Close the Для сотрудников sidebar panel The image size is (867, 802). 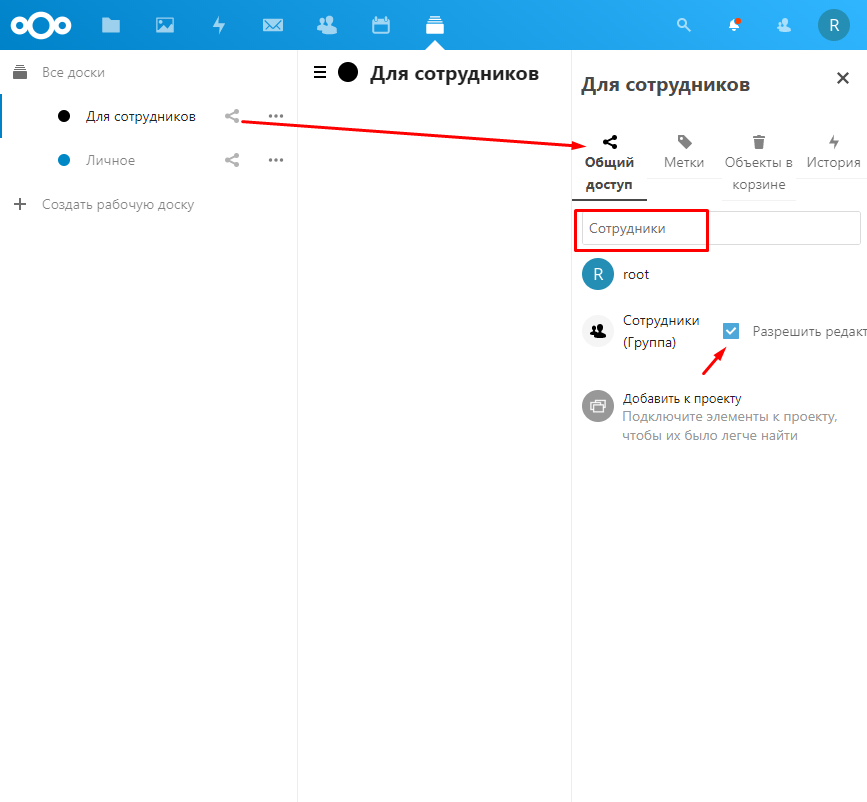[x=843, y=78]
